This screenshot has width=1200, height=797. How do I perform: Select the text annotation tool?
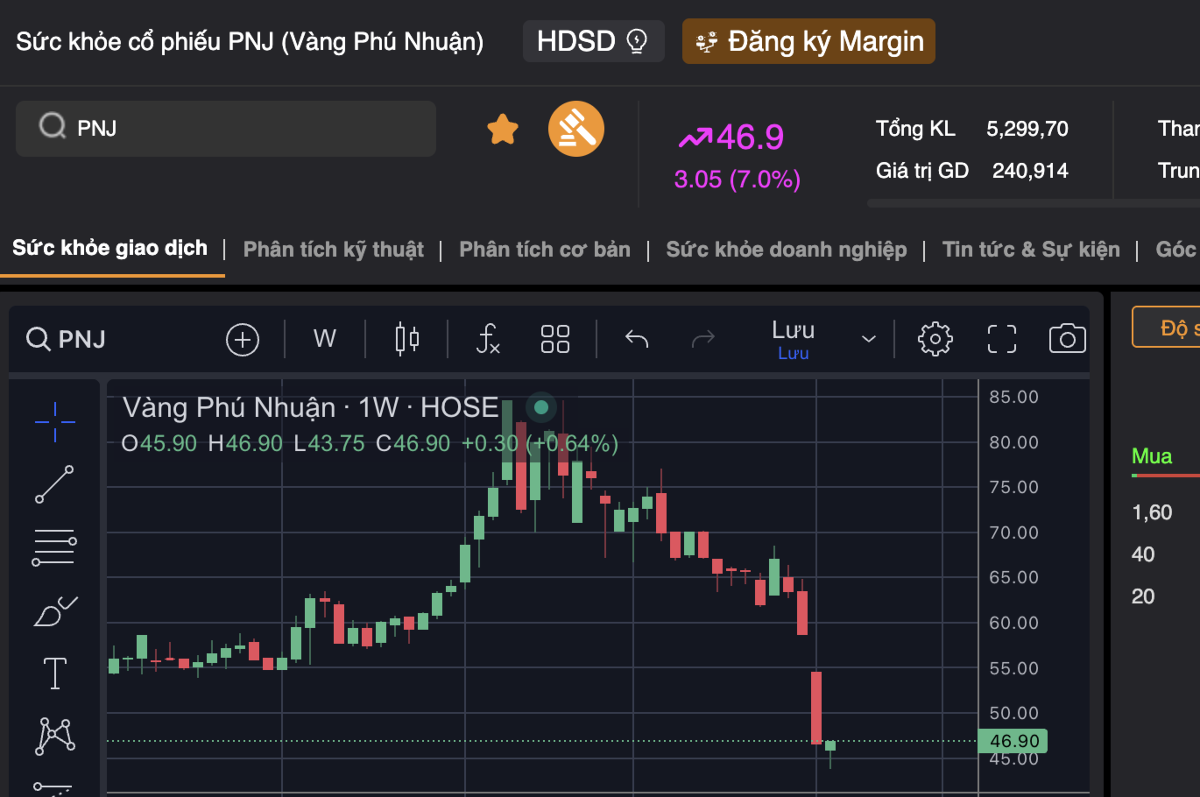click(55, 673)
